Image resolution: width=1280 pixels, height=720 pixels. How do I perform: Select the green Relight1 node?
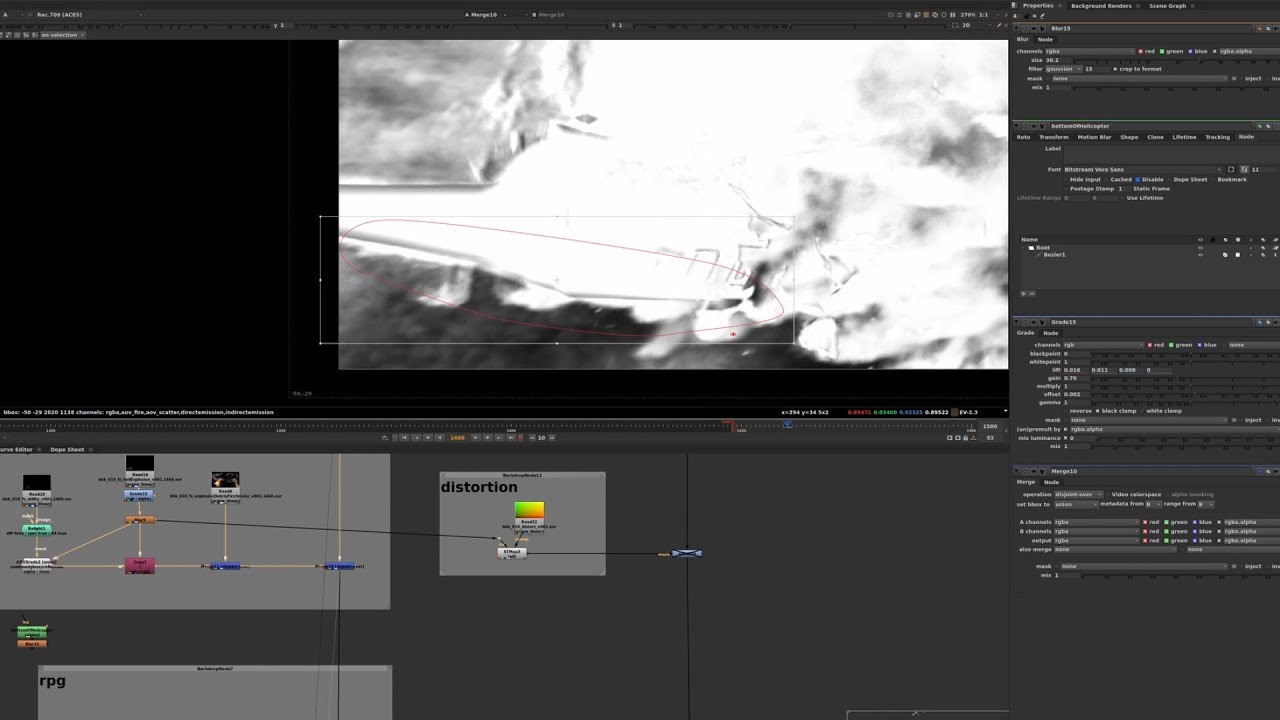pyautogui.click(x=38, y=529)
